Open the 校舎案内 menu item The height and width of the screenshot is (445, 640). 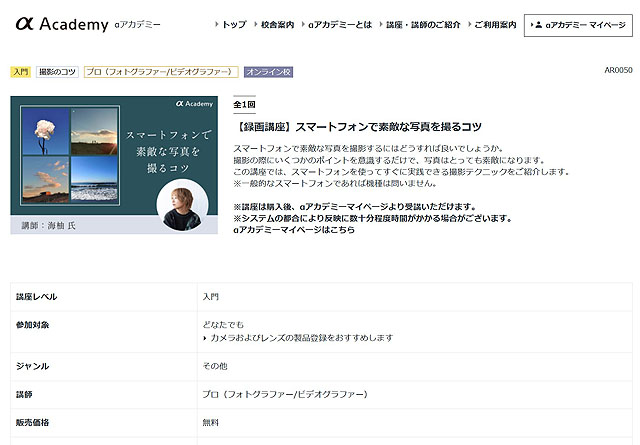[277, 24]
